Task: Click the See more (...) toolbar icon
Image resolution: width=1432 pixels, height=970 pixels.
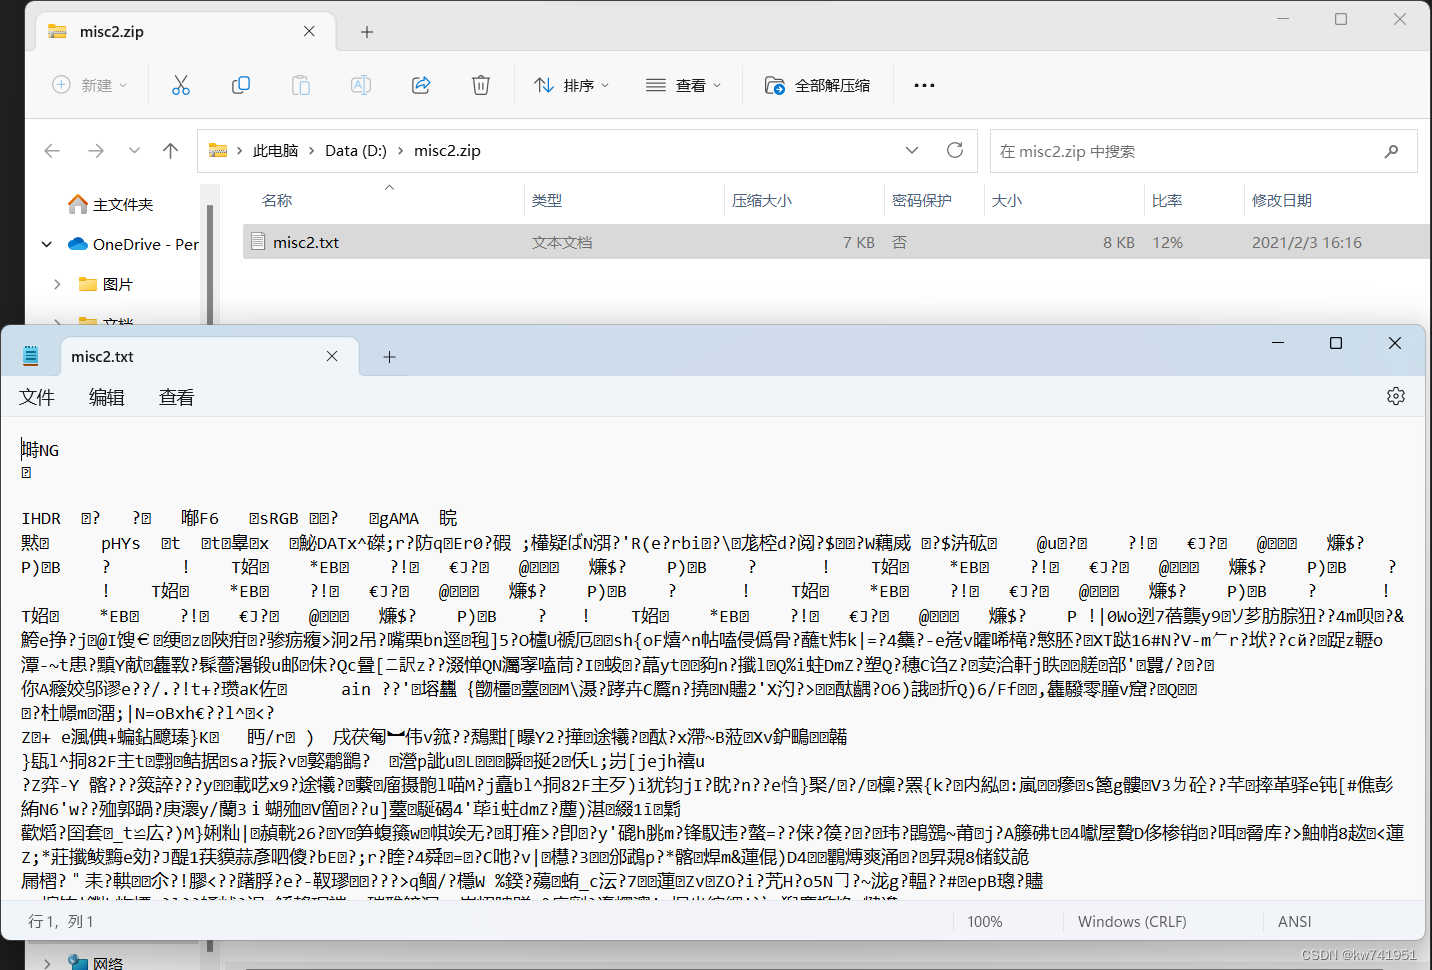Action: tap(924, 85)
